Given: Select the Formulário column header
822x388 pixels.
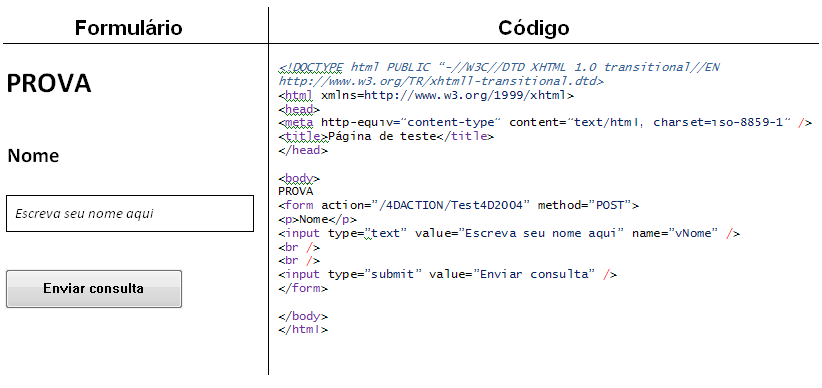Looking at the screenshot, I should [128, 27].
